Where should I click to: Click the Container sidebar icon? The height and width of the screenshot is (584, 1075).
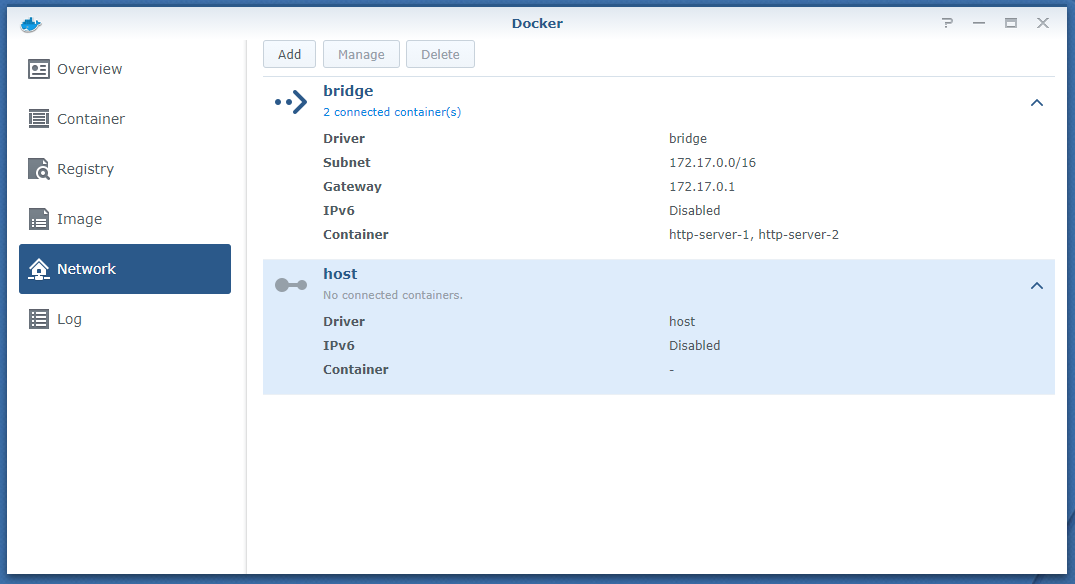coord(38,119)
